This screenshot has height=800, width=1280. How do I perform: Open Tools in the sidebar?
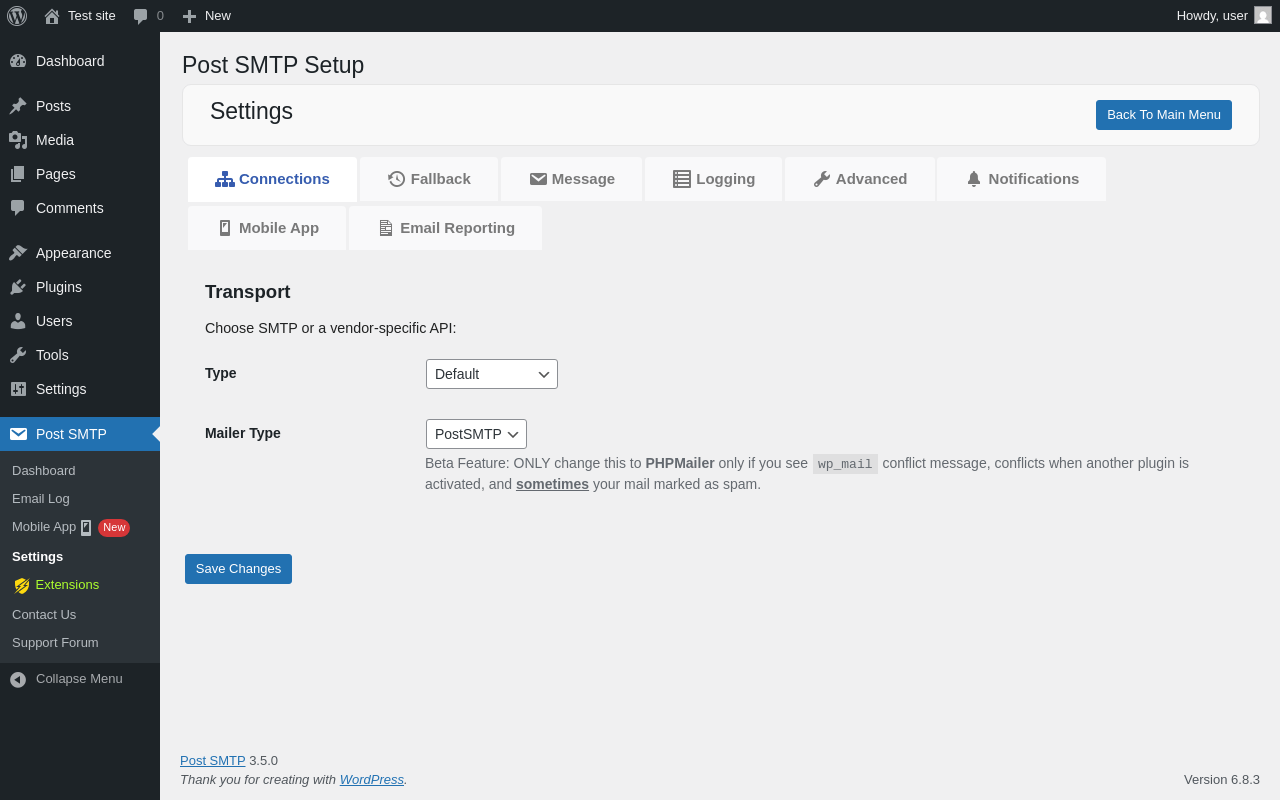pos(52,355)
